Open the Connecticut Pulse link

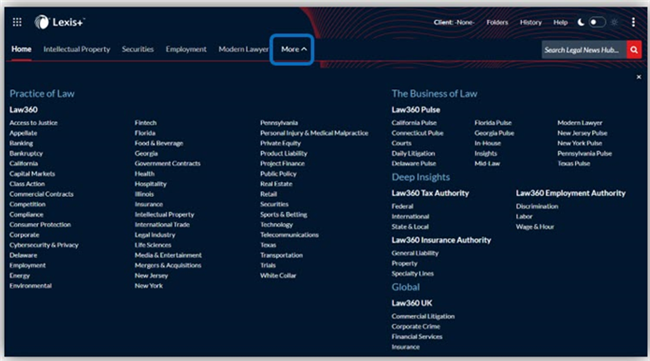(417, 133)
